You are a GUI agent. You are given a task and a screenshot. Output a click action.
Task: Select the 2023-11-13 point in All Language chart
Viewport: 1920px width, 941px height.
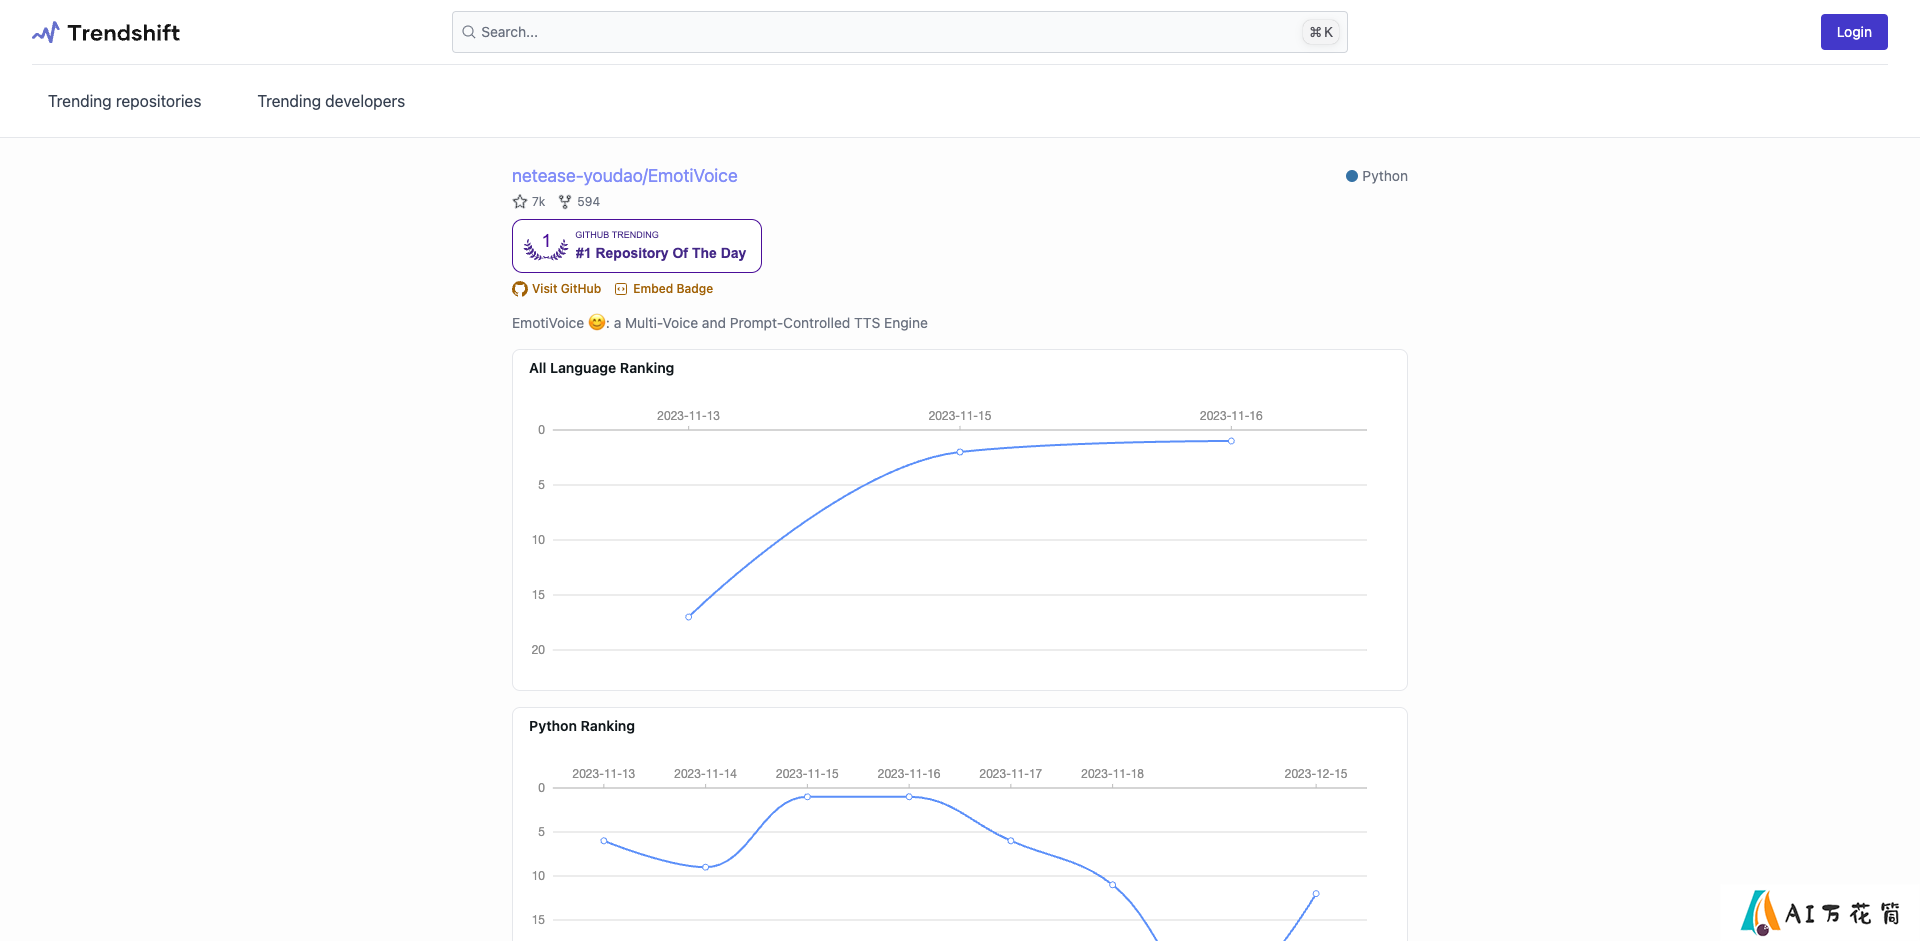pyautogui.click(x=689, y=617)
